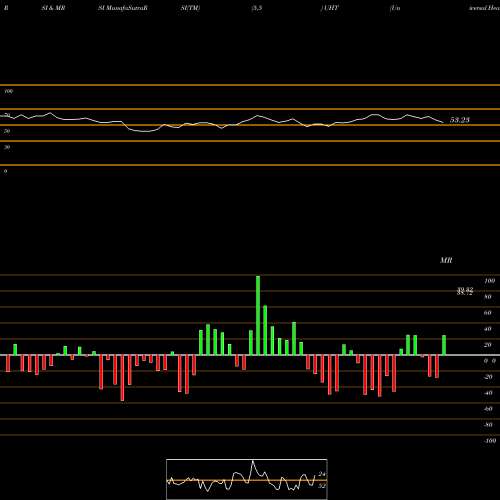Viewport: 500px width, 500px height.
Task: Select the MR histogram title label
Action: pyautogui.click(x=446, y=260)
